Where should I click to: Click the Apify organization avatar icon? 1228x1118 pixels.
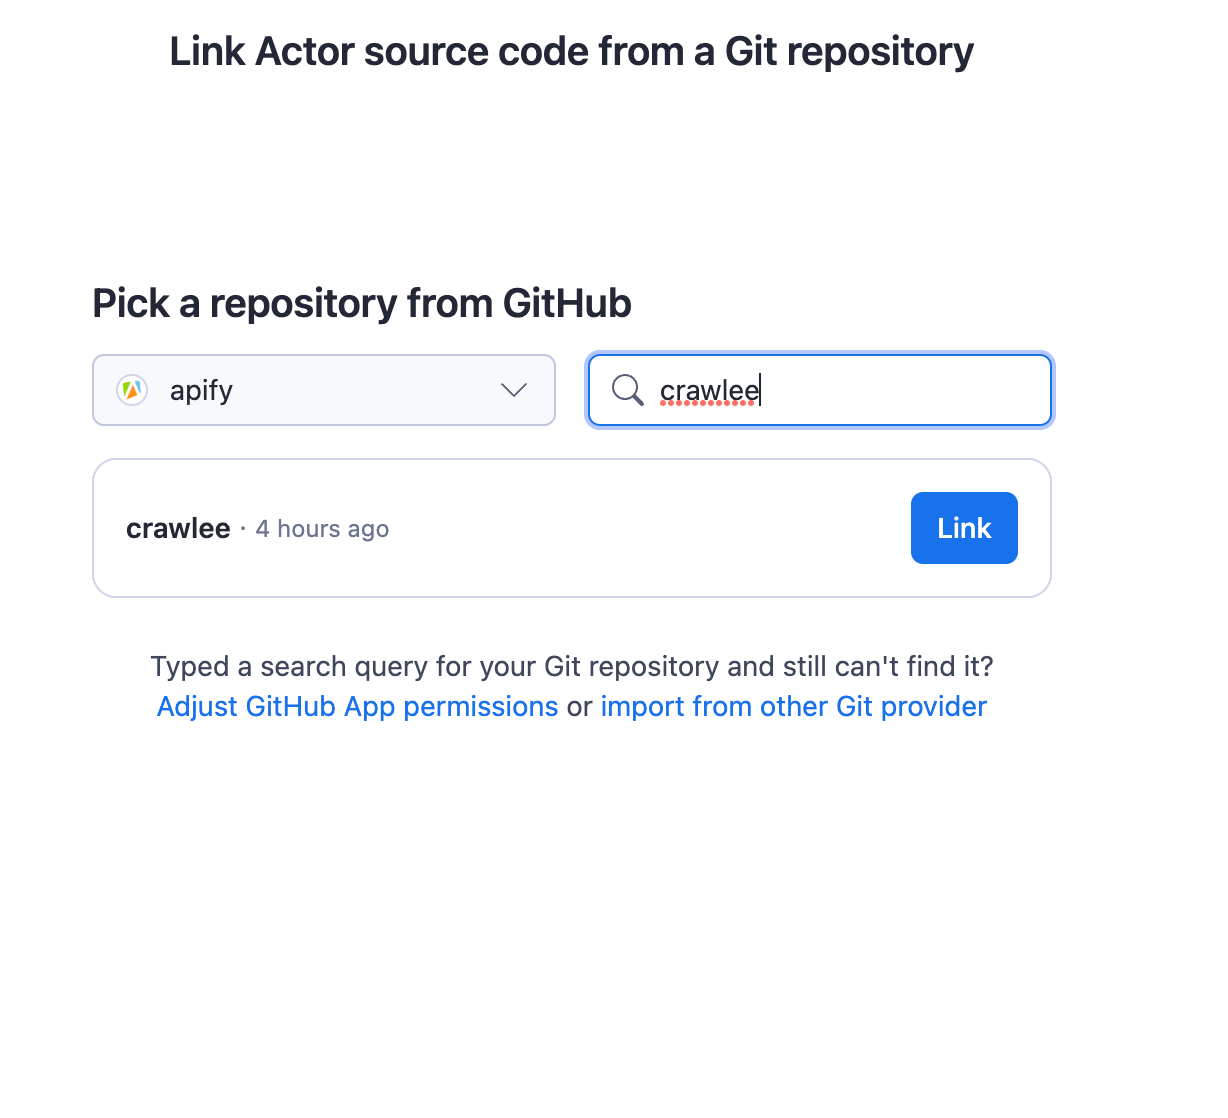pos(132,390)
